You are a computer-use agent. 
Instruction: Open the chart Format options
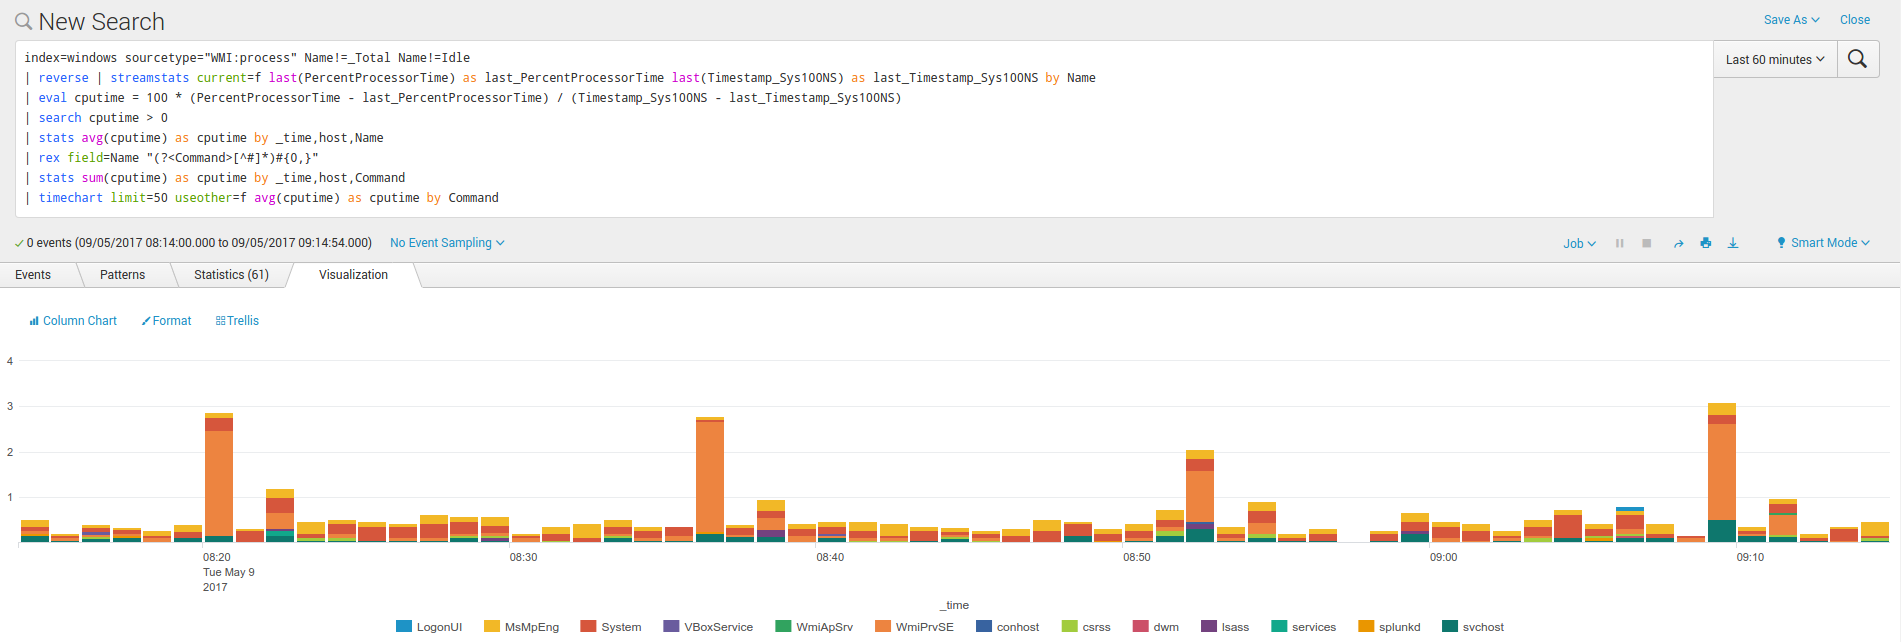tap(166, 321)
